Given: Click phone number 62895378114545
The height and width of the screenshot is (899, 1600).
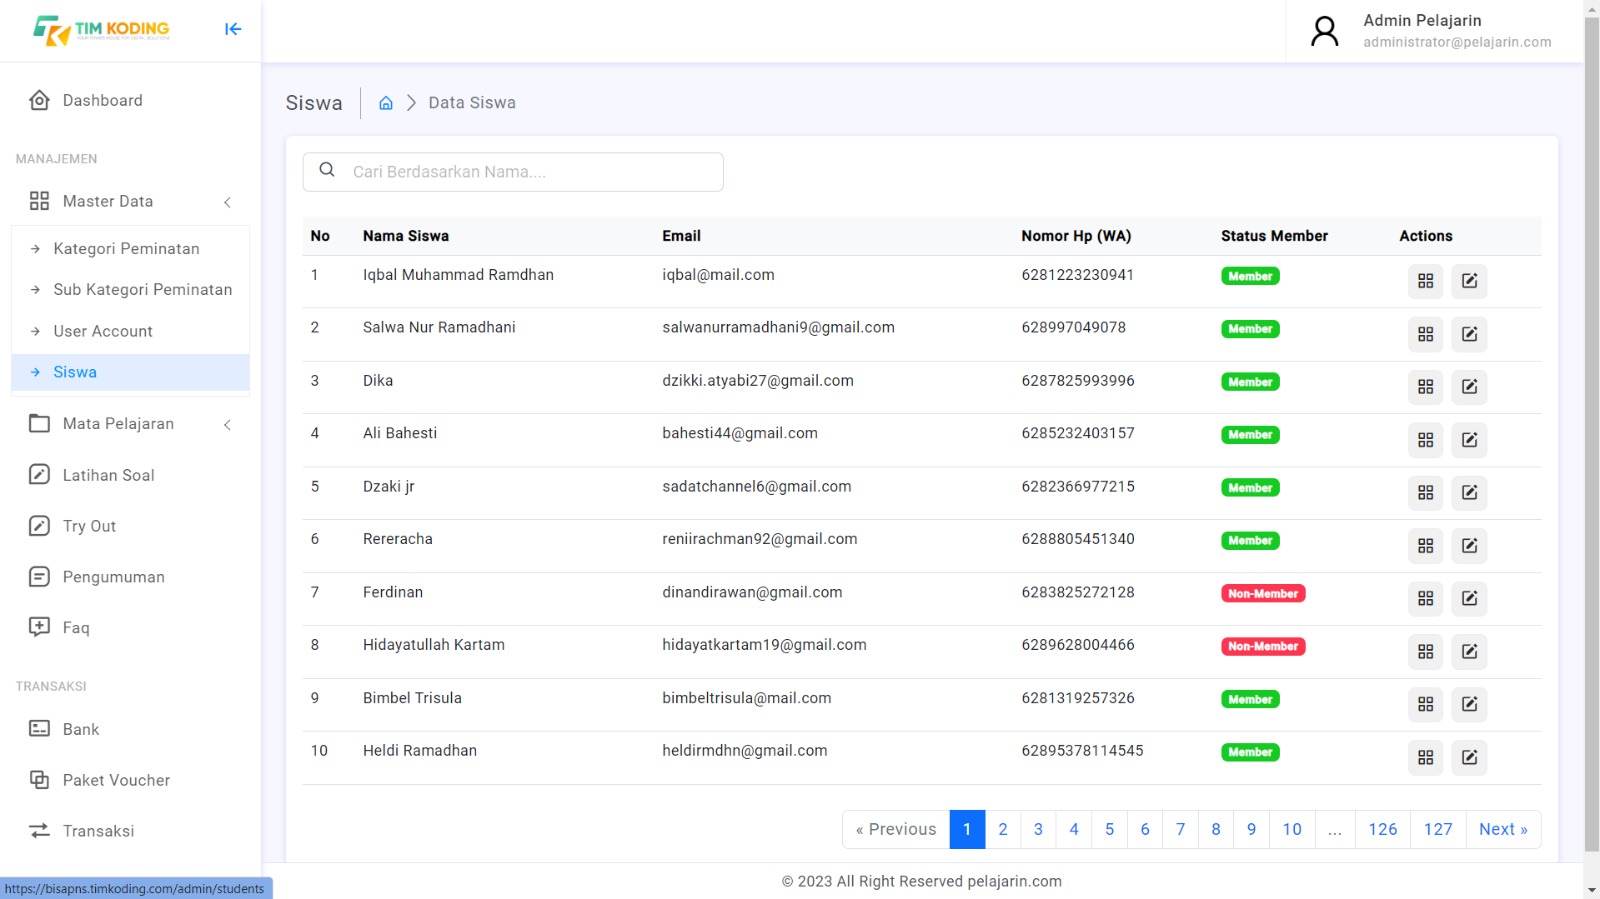Looking at the screenshot, I should point(1082,751).
